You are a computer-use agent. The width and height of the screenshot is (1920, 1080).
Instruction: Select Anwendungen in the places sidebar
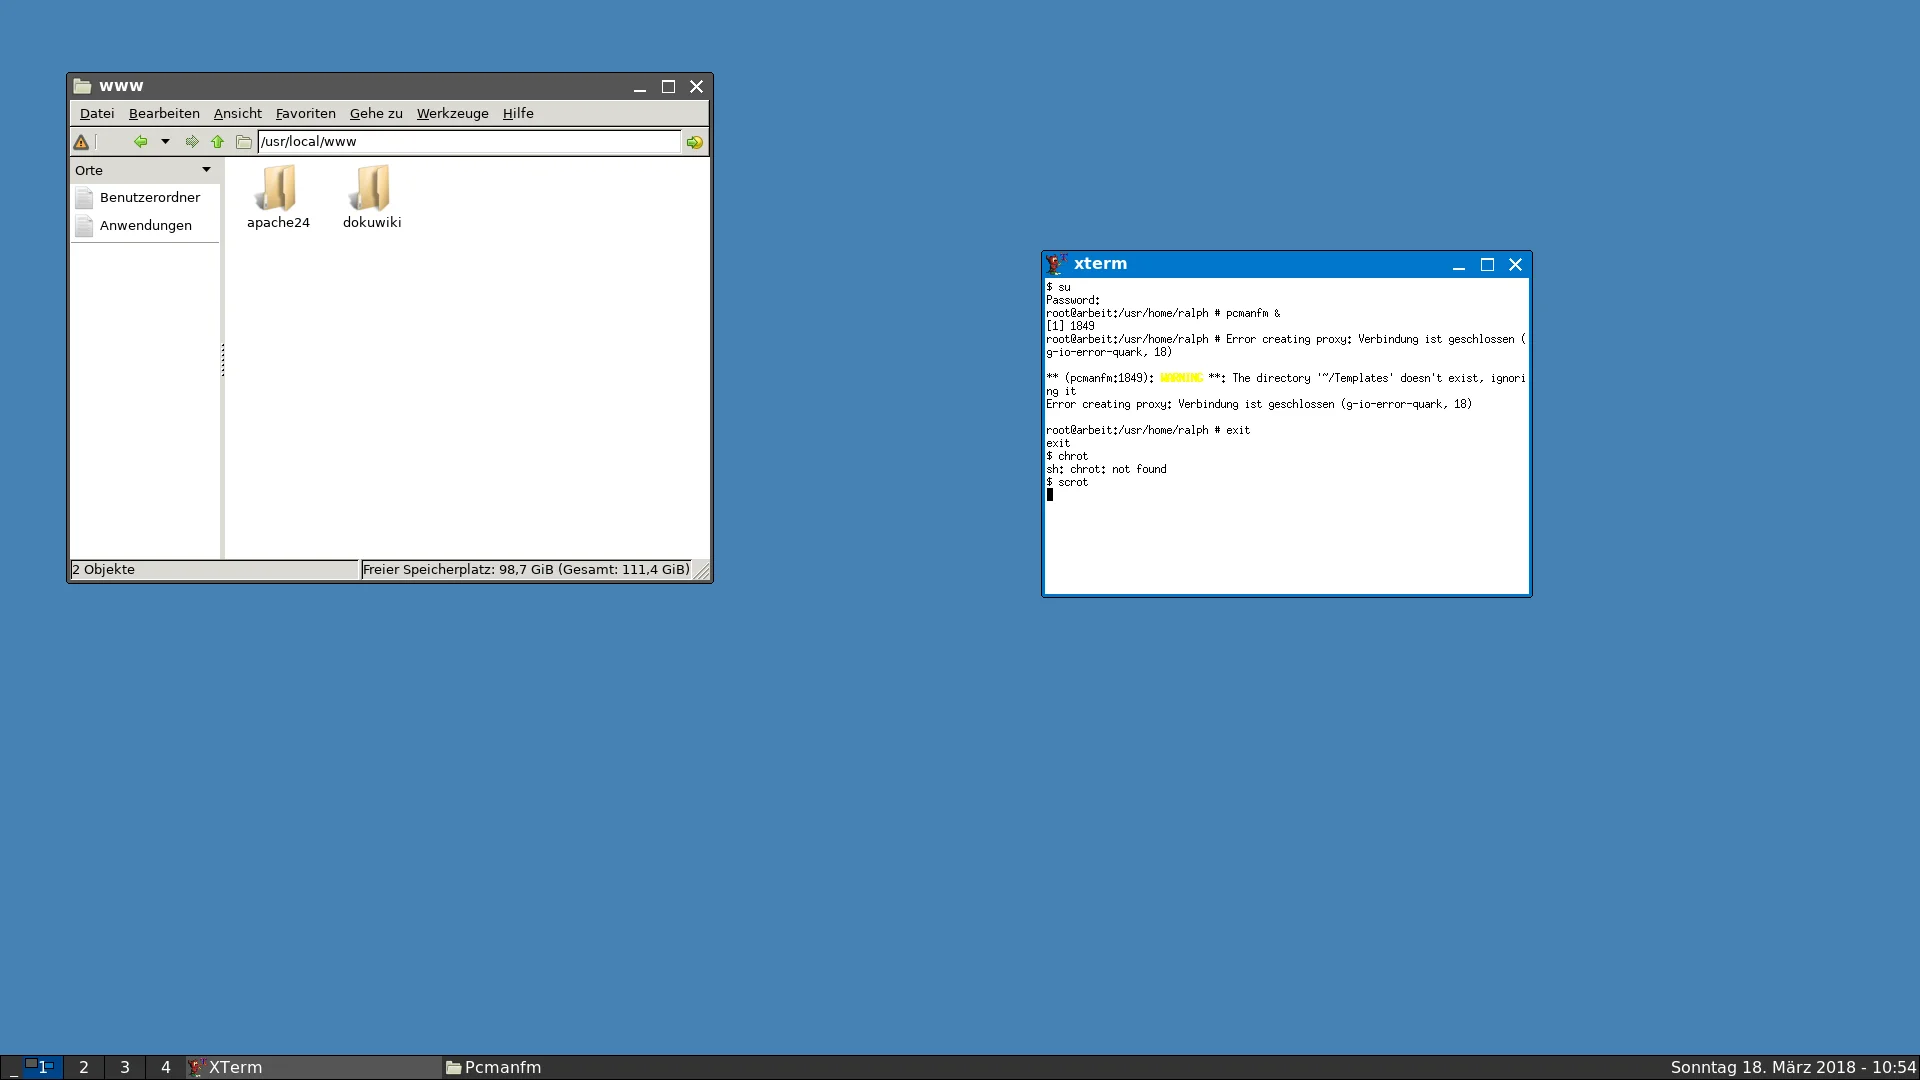(145, 226)
